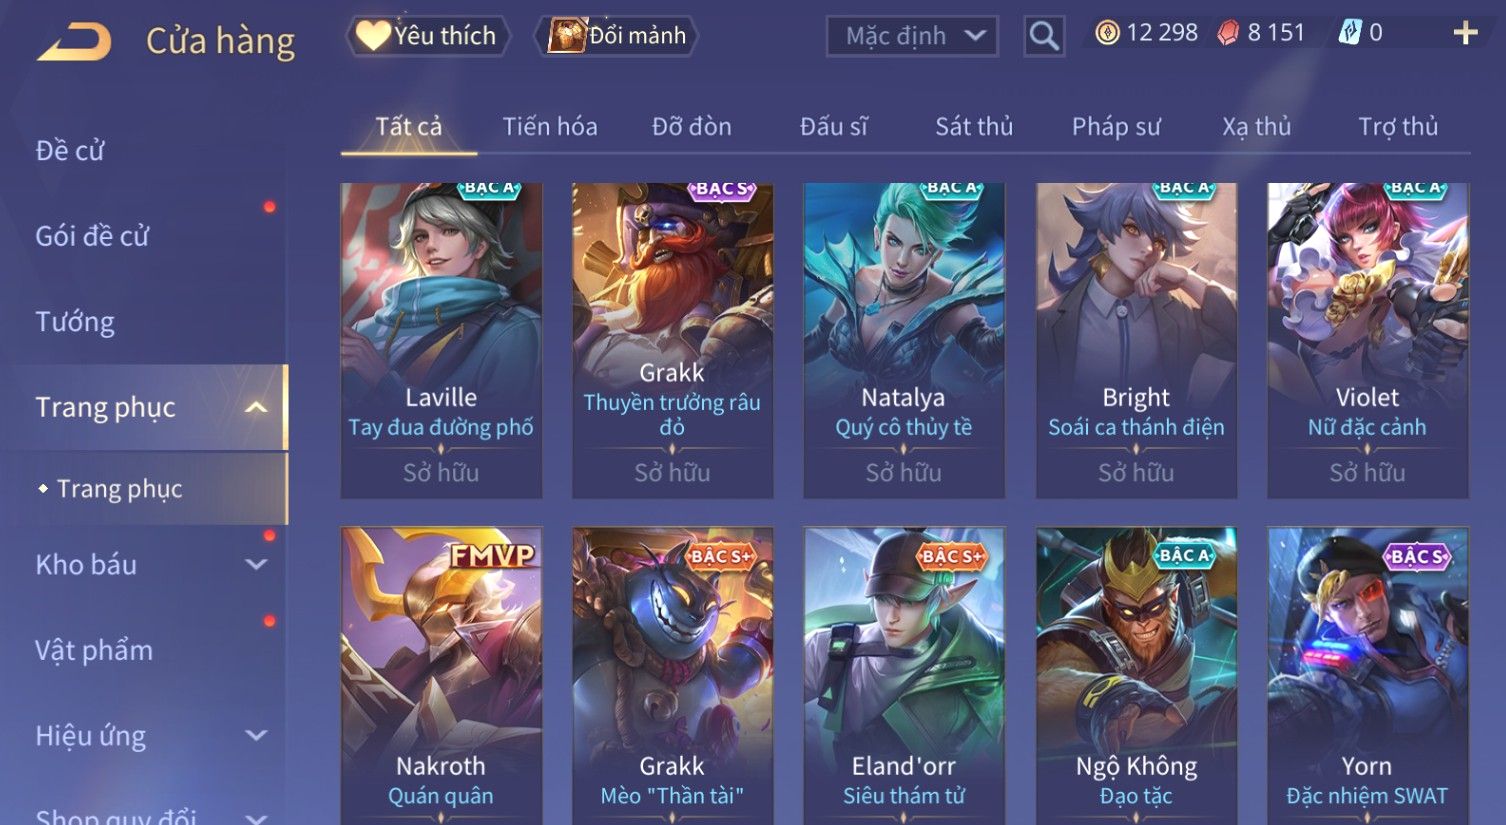Click the back arrow icon beside Cửa hàng
This screenshot has height=825, width=1506.
74,42
